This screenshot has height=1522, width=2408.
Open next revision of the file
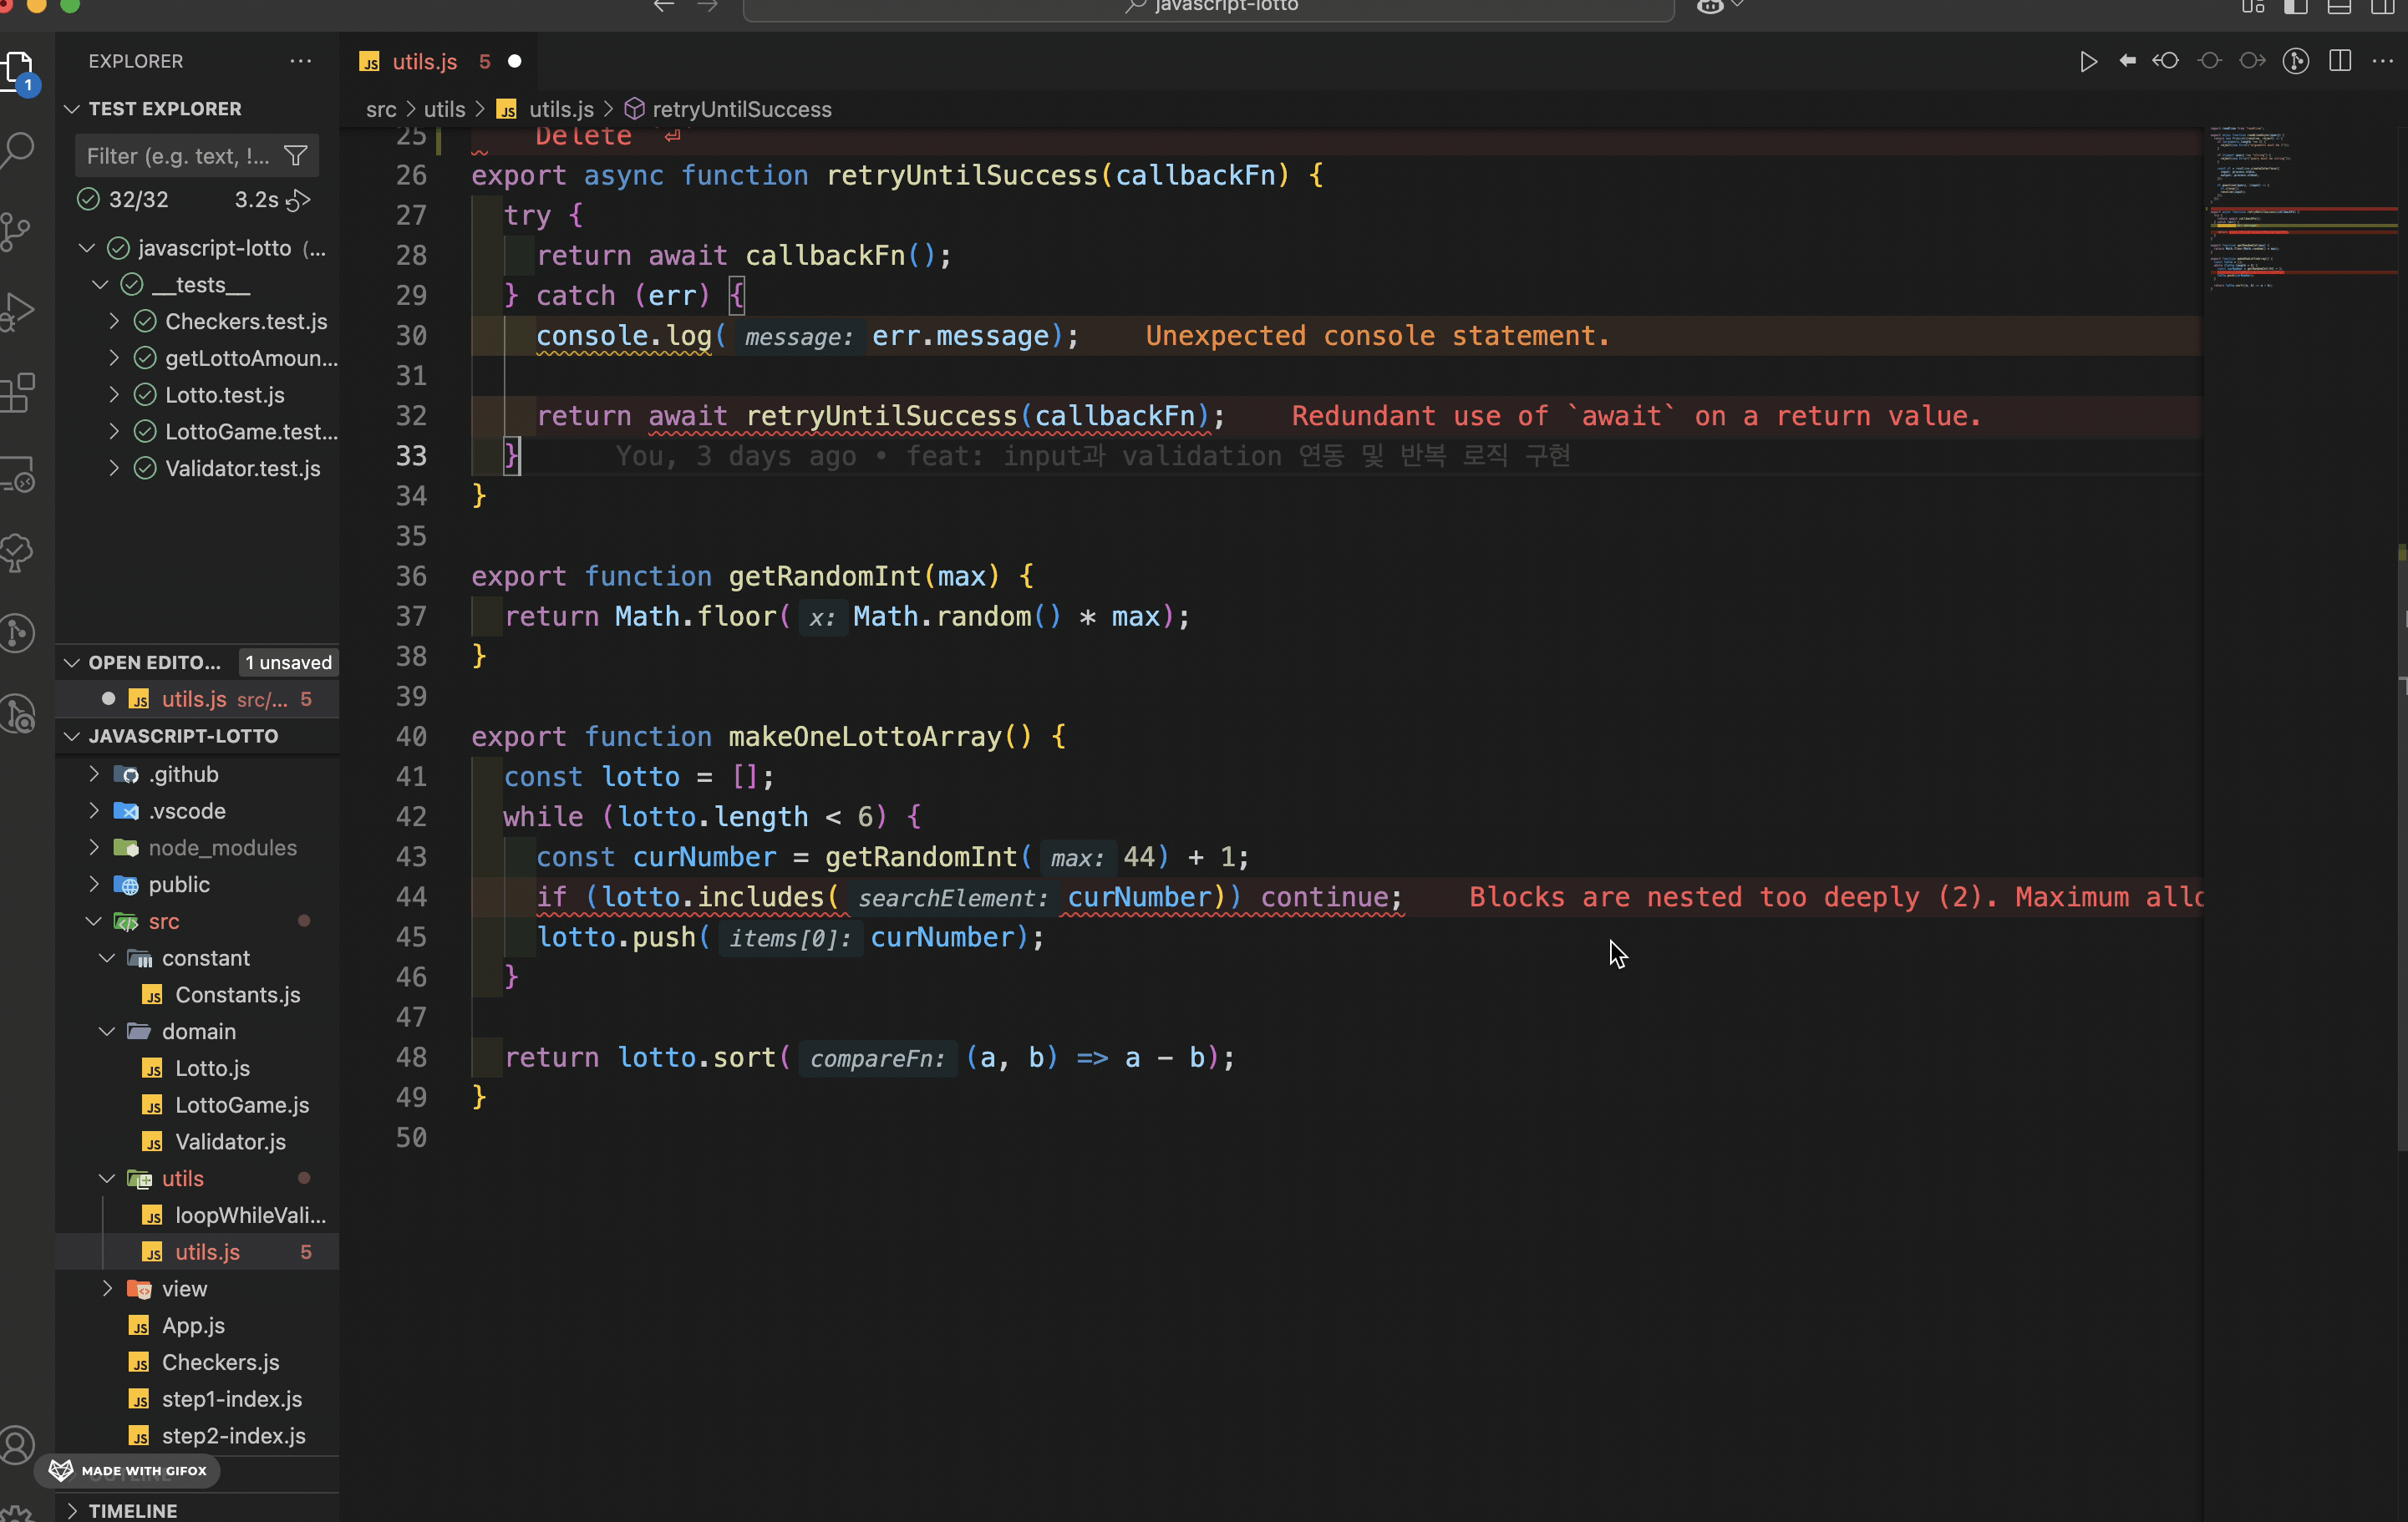[x=2252, y=61]
